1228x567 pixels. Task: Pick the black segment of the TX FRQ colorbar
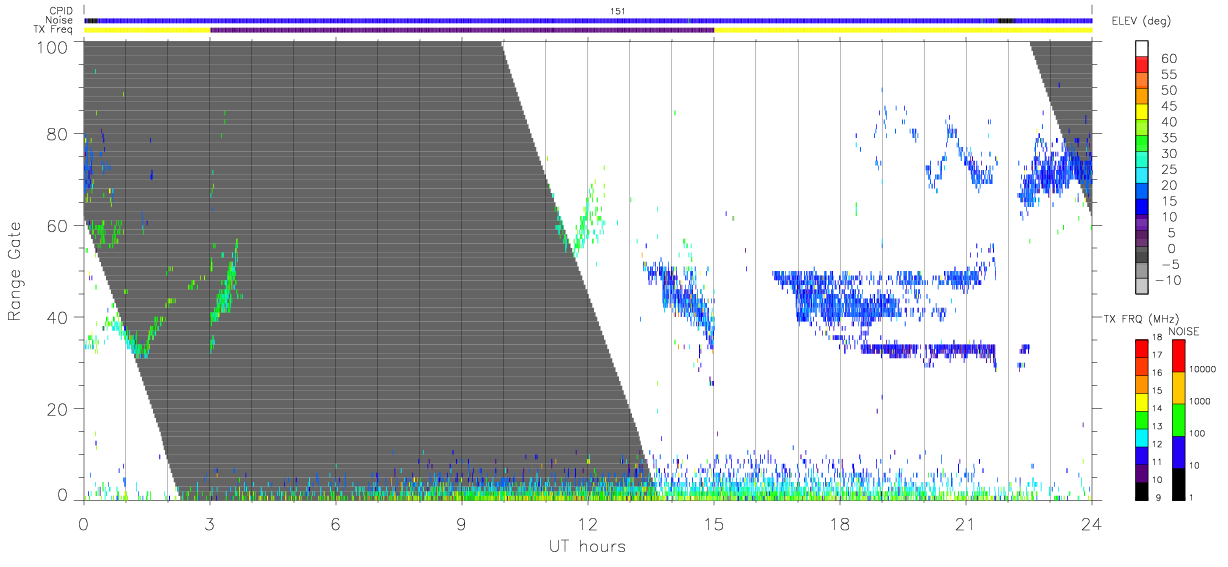point(1141,490)
